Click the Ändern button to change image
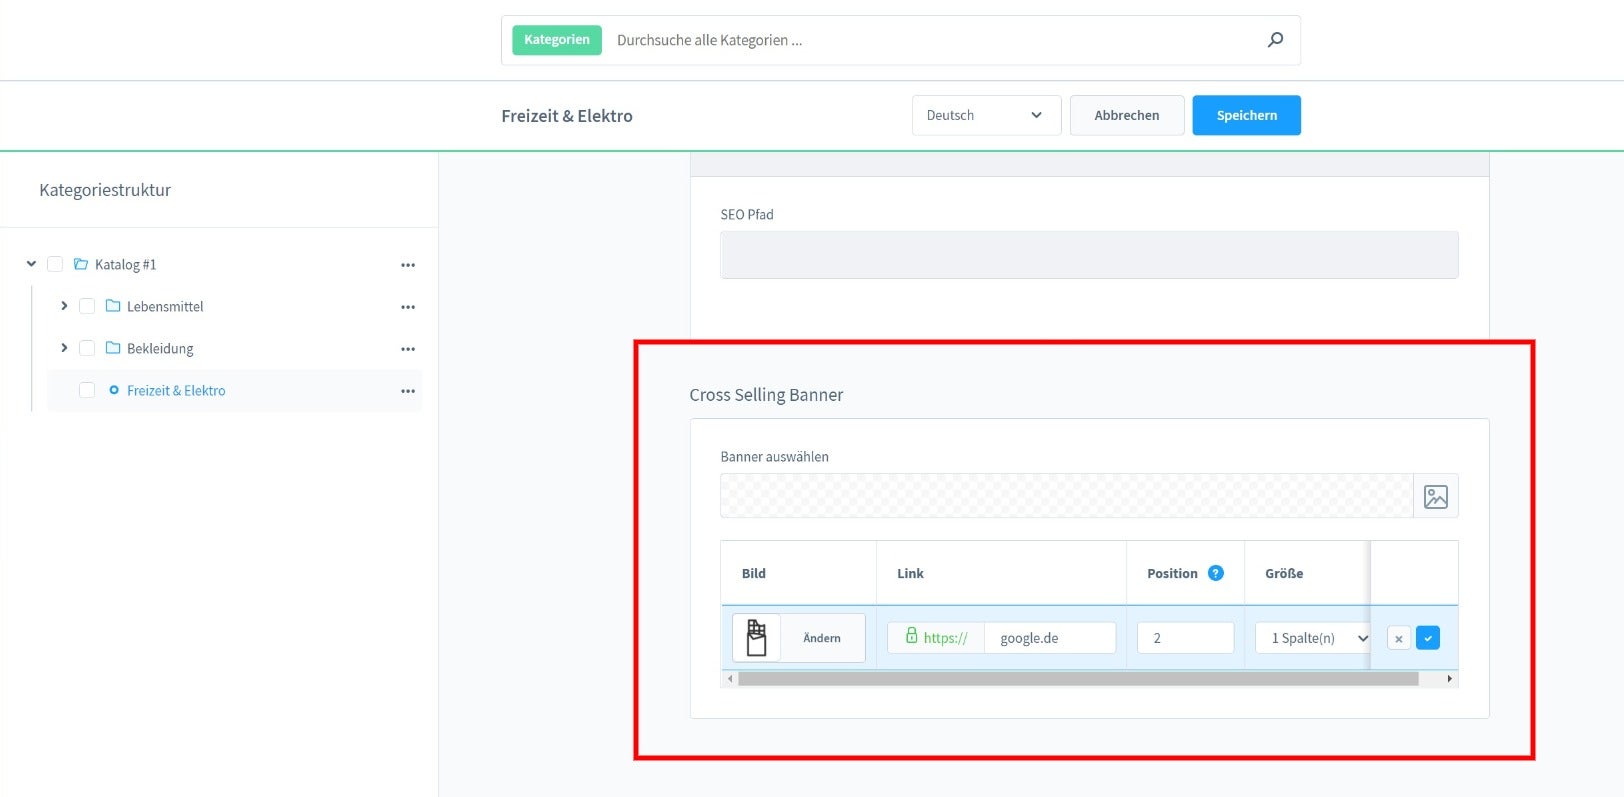 pyautogui.click(x=822, y=638)
